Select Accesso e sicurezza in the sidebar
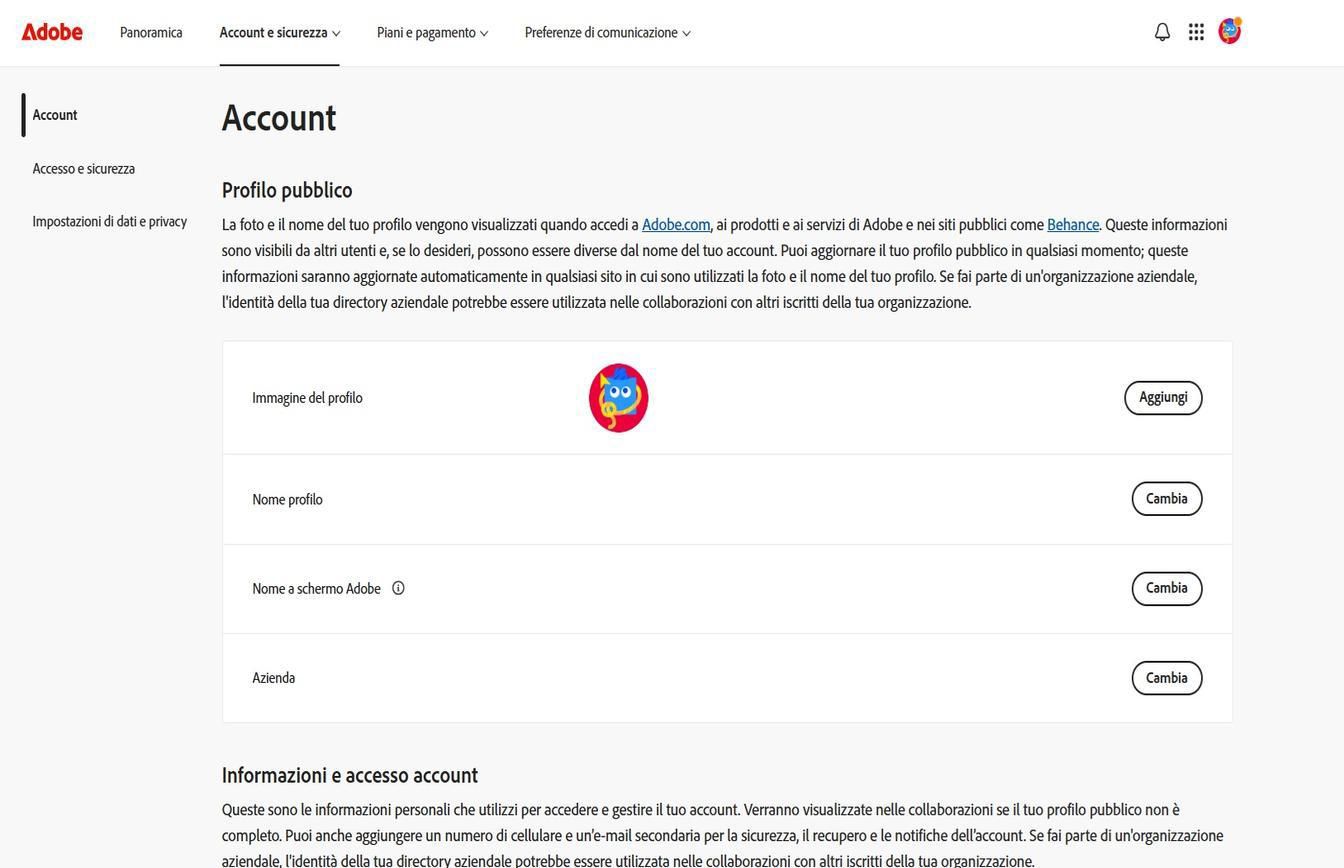Viewport: 1344px width, 868px height. [84, 168]
